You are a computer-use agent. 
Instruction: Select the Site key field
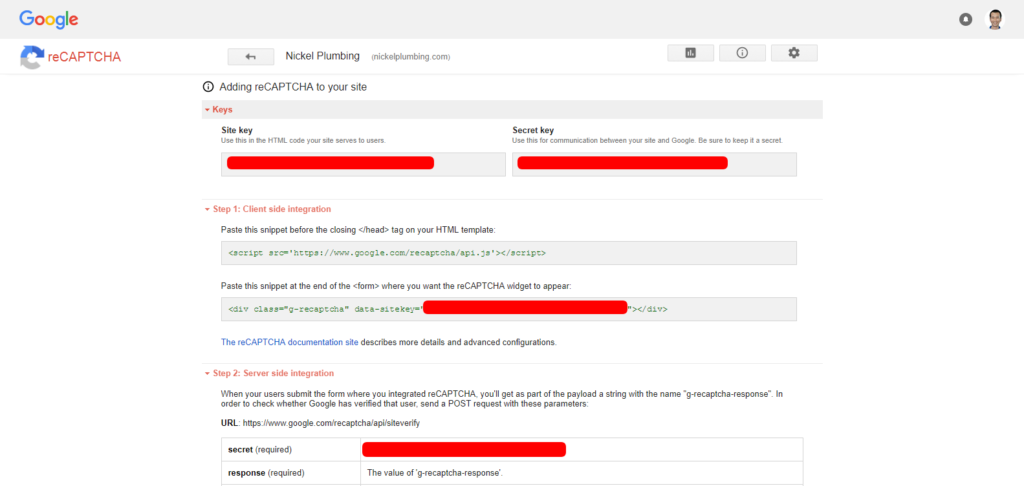coord(364,164)
